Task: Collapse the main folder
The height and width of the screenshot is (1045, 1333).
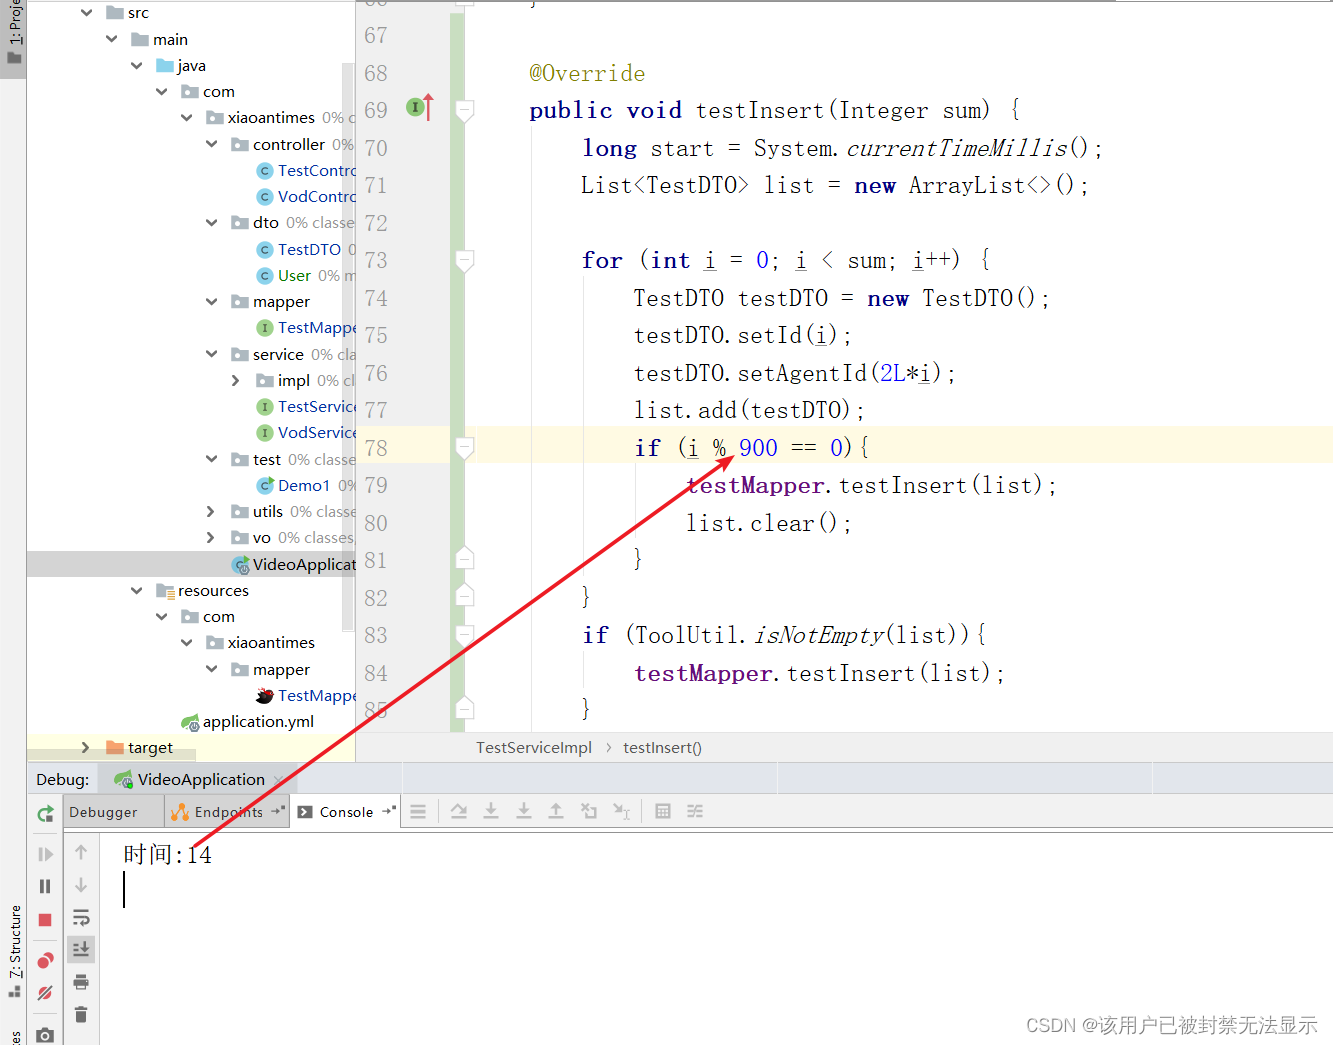Action: [x=111, y=39]
